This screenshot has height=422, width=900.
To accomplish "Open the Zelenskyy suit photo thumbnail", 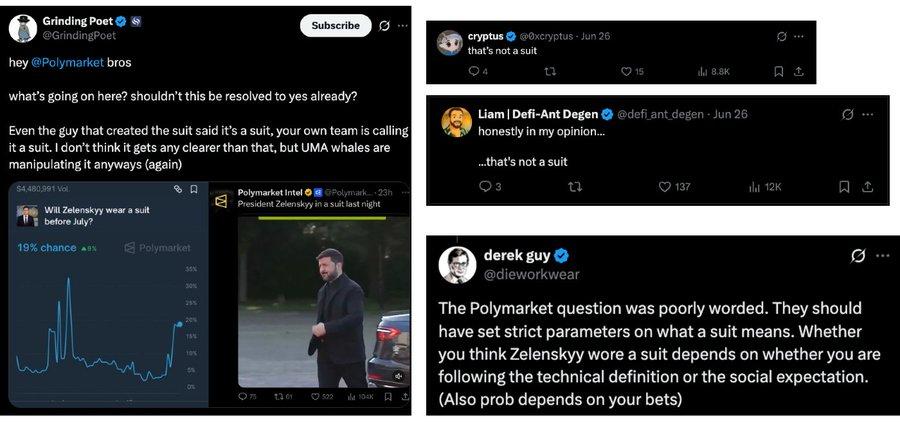I will pos(323,300).
